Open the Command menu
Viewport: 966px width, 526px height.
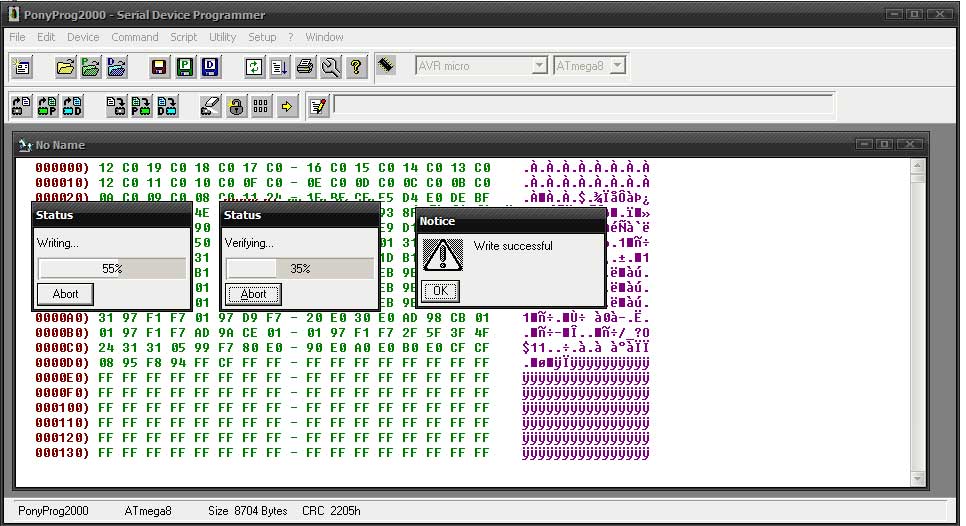pos(135,37)
